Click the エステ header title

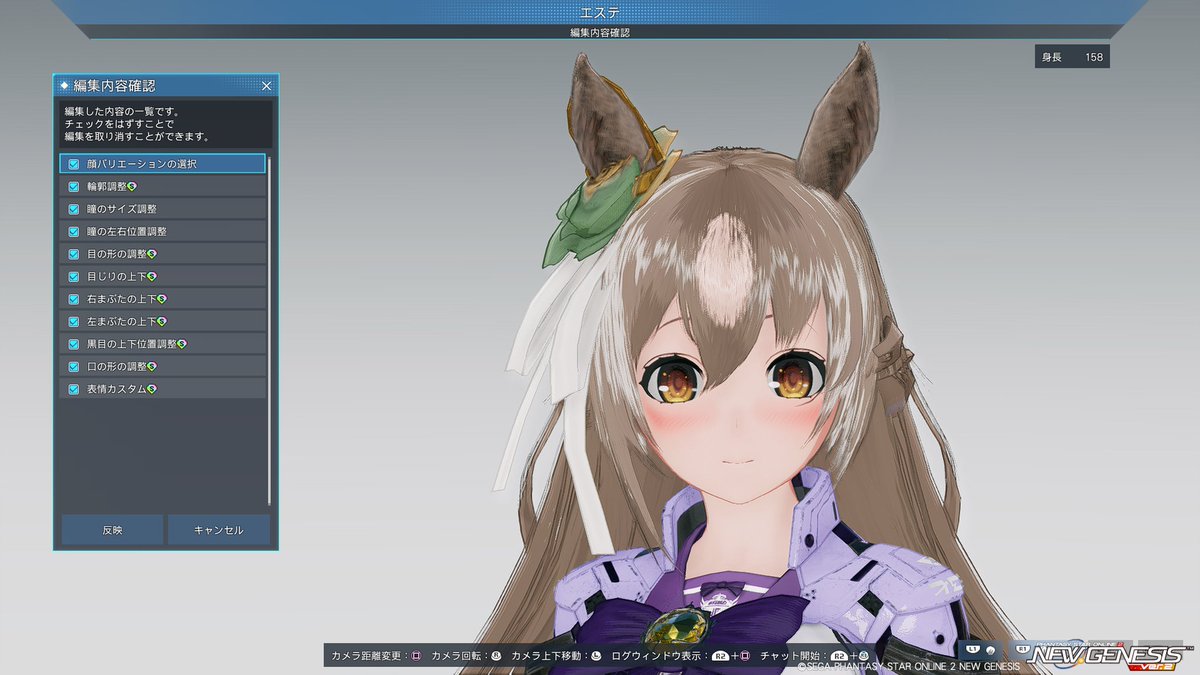click(x=600, y=12)
